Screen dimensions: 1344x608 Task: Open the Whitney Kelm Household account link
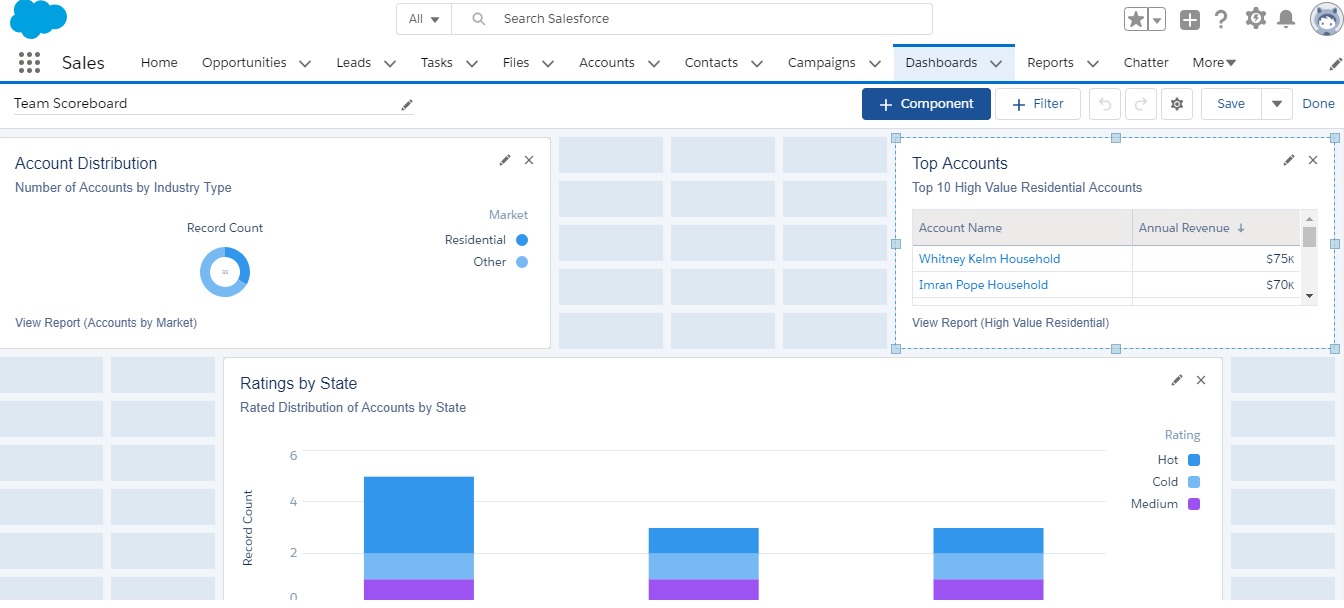(x=989, y=259)
